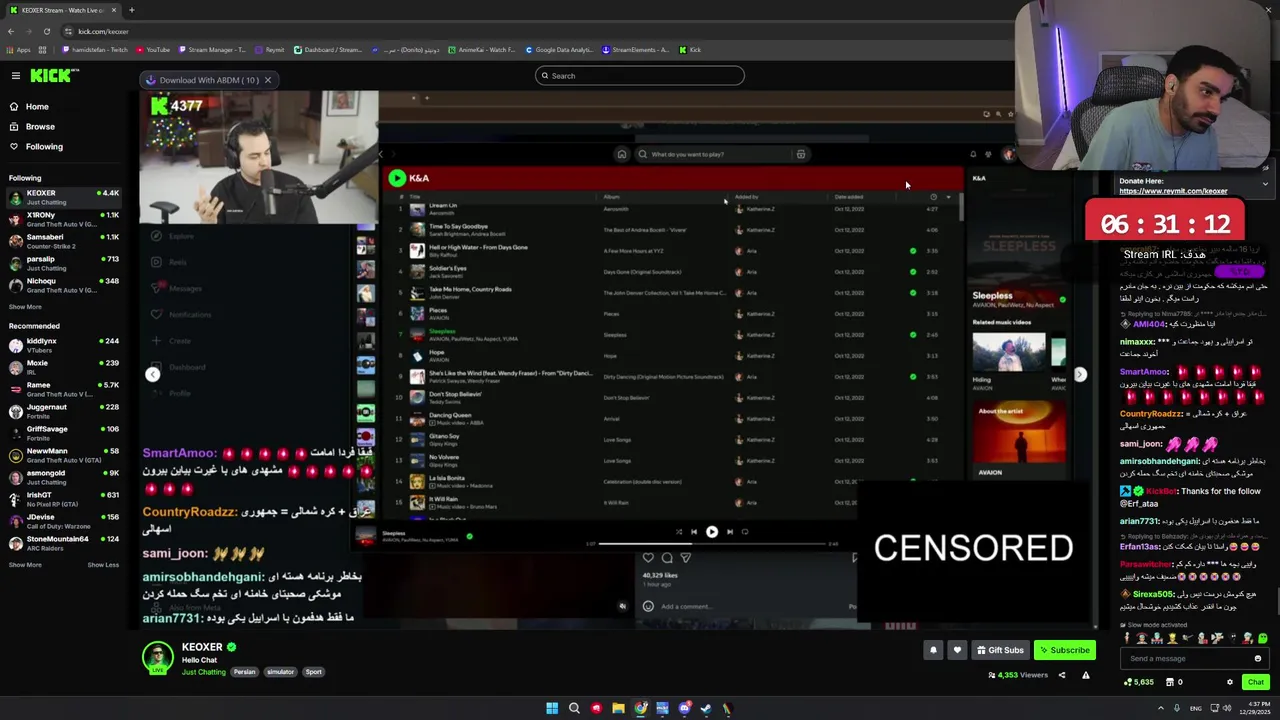Open GriffSavage recommended channel
This screenshot has width=1280, height=720.
[62, 433]
